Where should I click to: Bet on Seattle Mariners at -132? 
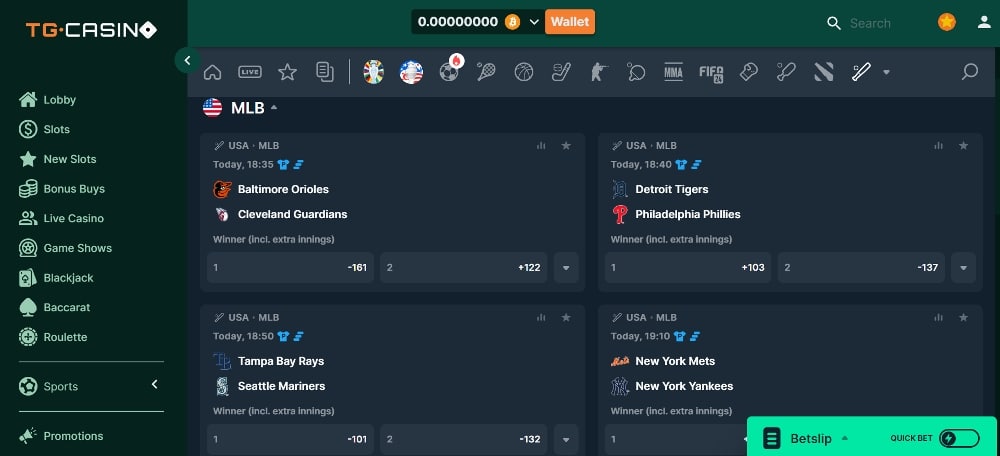click(464, 439)
